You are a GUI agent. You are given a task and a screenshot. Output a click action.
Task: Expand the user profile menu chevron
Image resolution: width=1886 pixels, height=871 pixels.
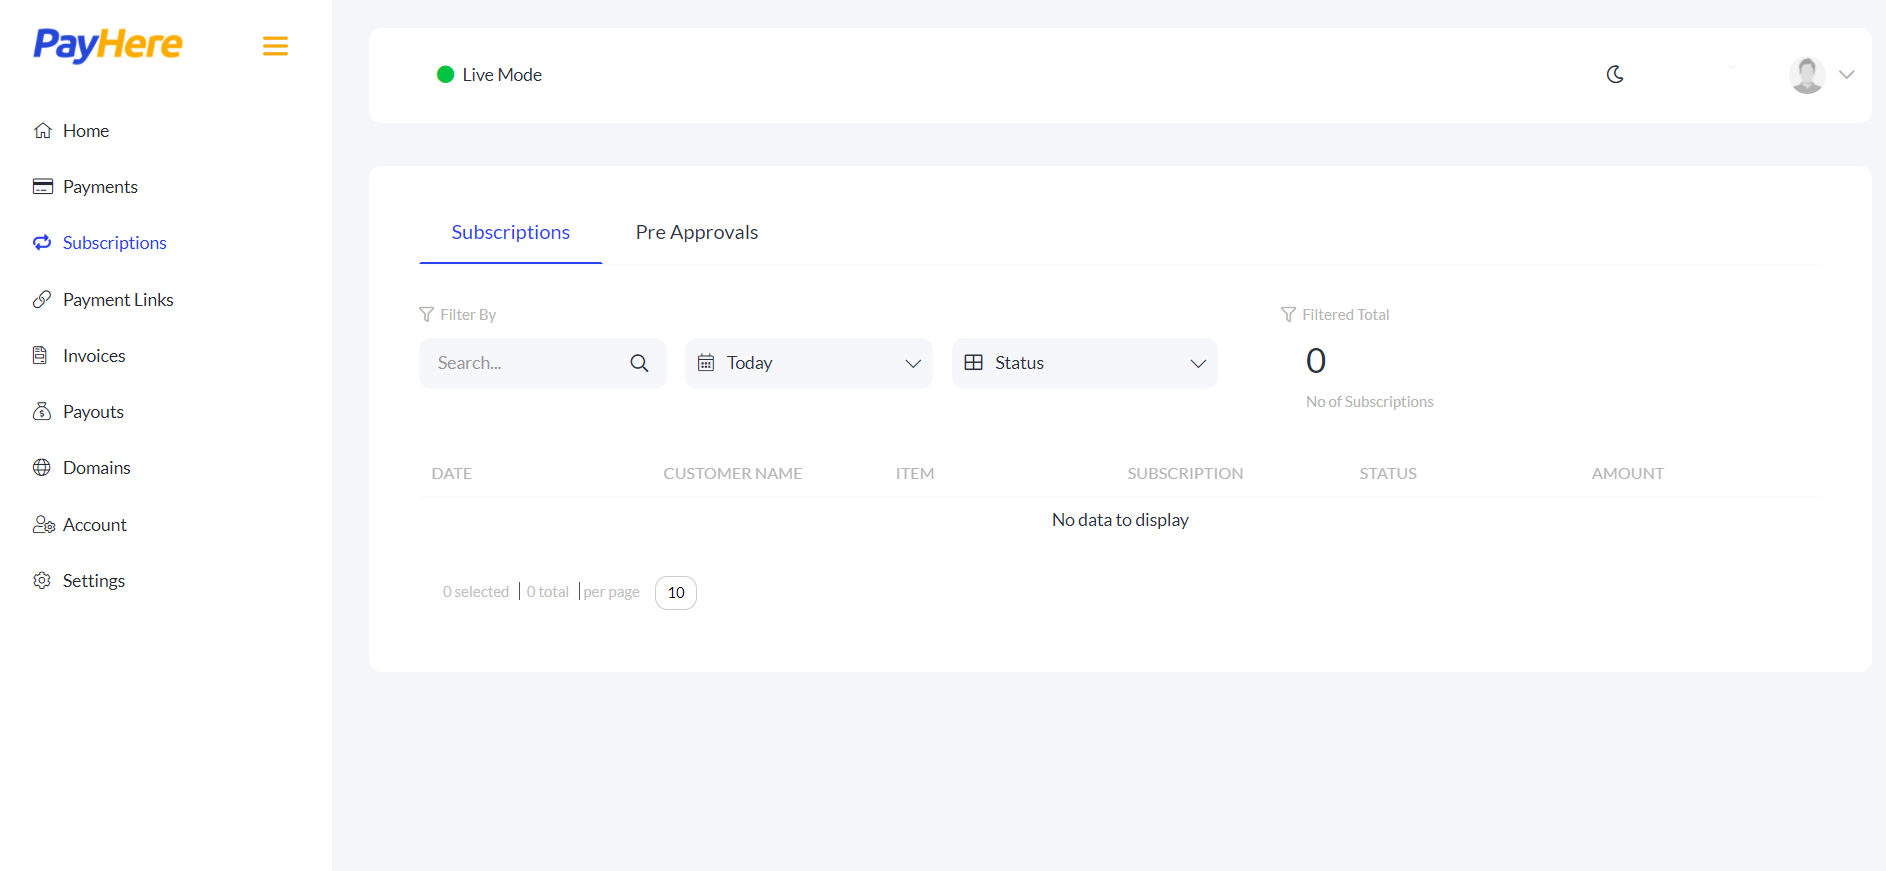[x=1847, y=75]
